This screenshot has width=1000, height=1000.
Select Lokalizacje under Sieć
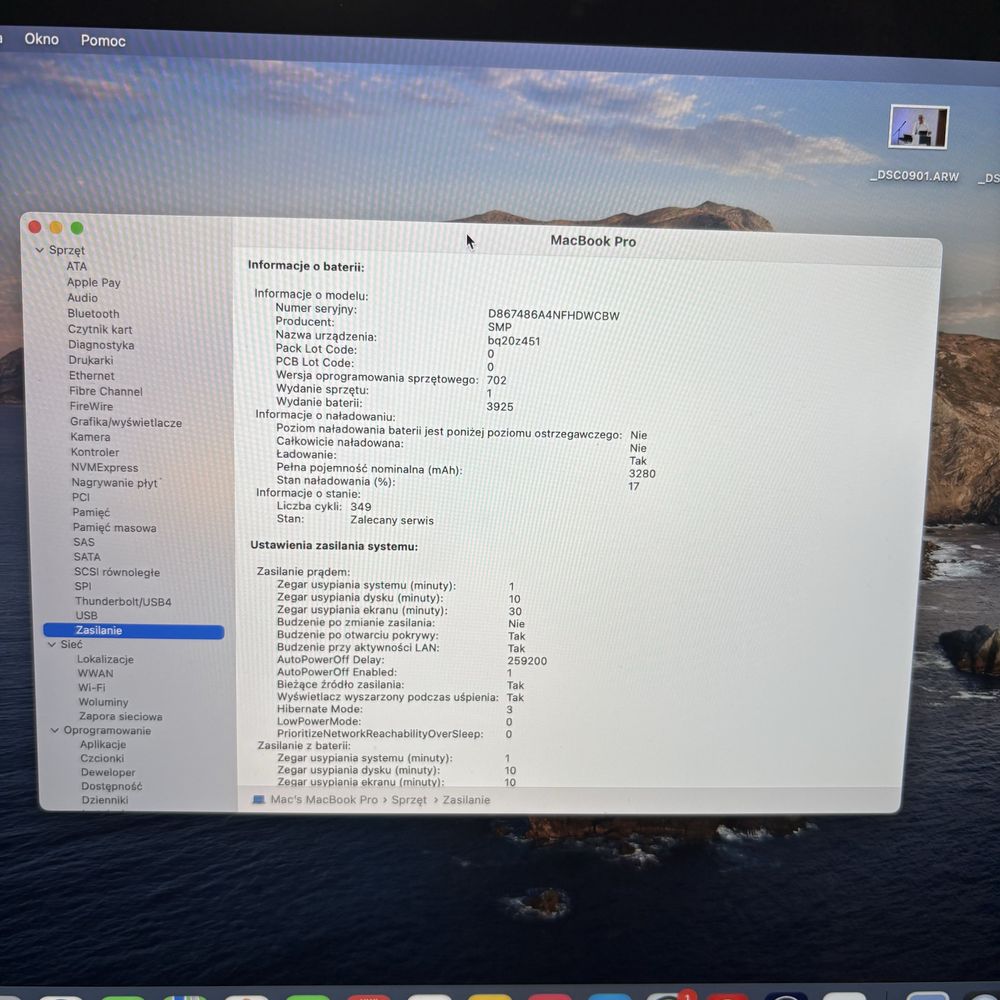pyautogui.click(x=105, y=659)
